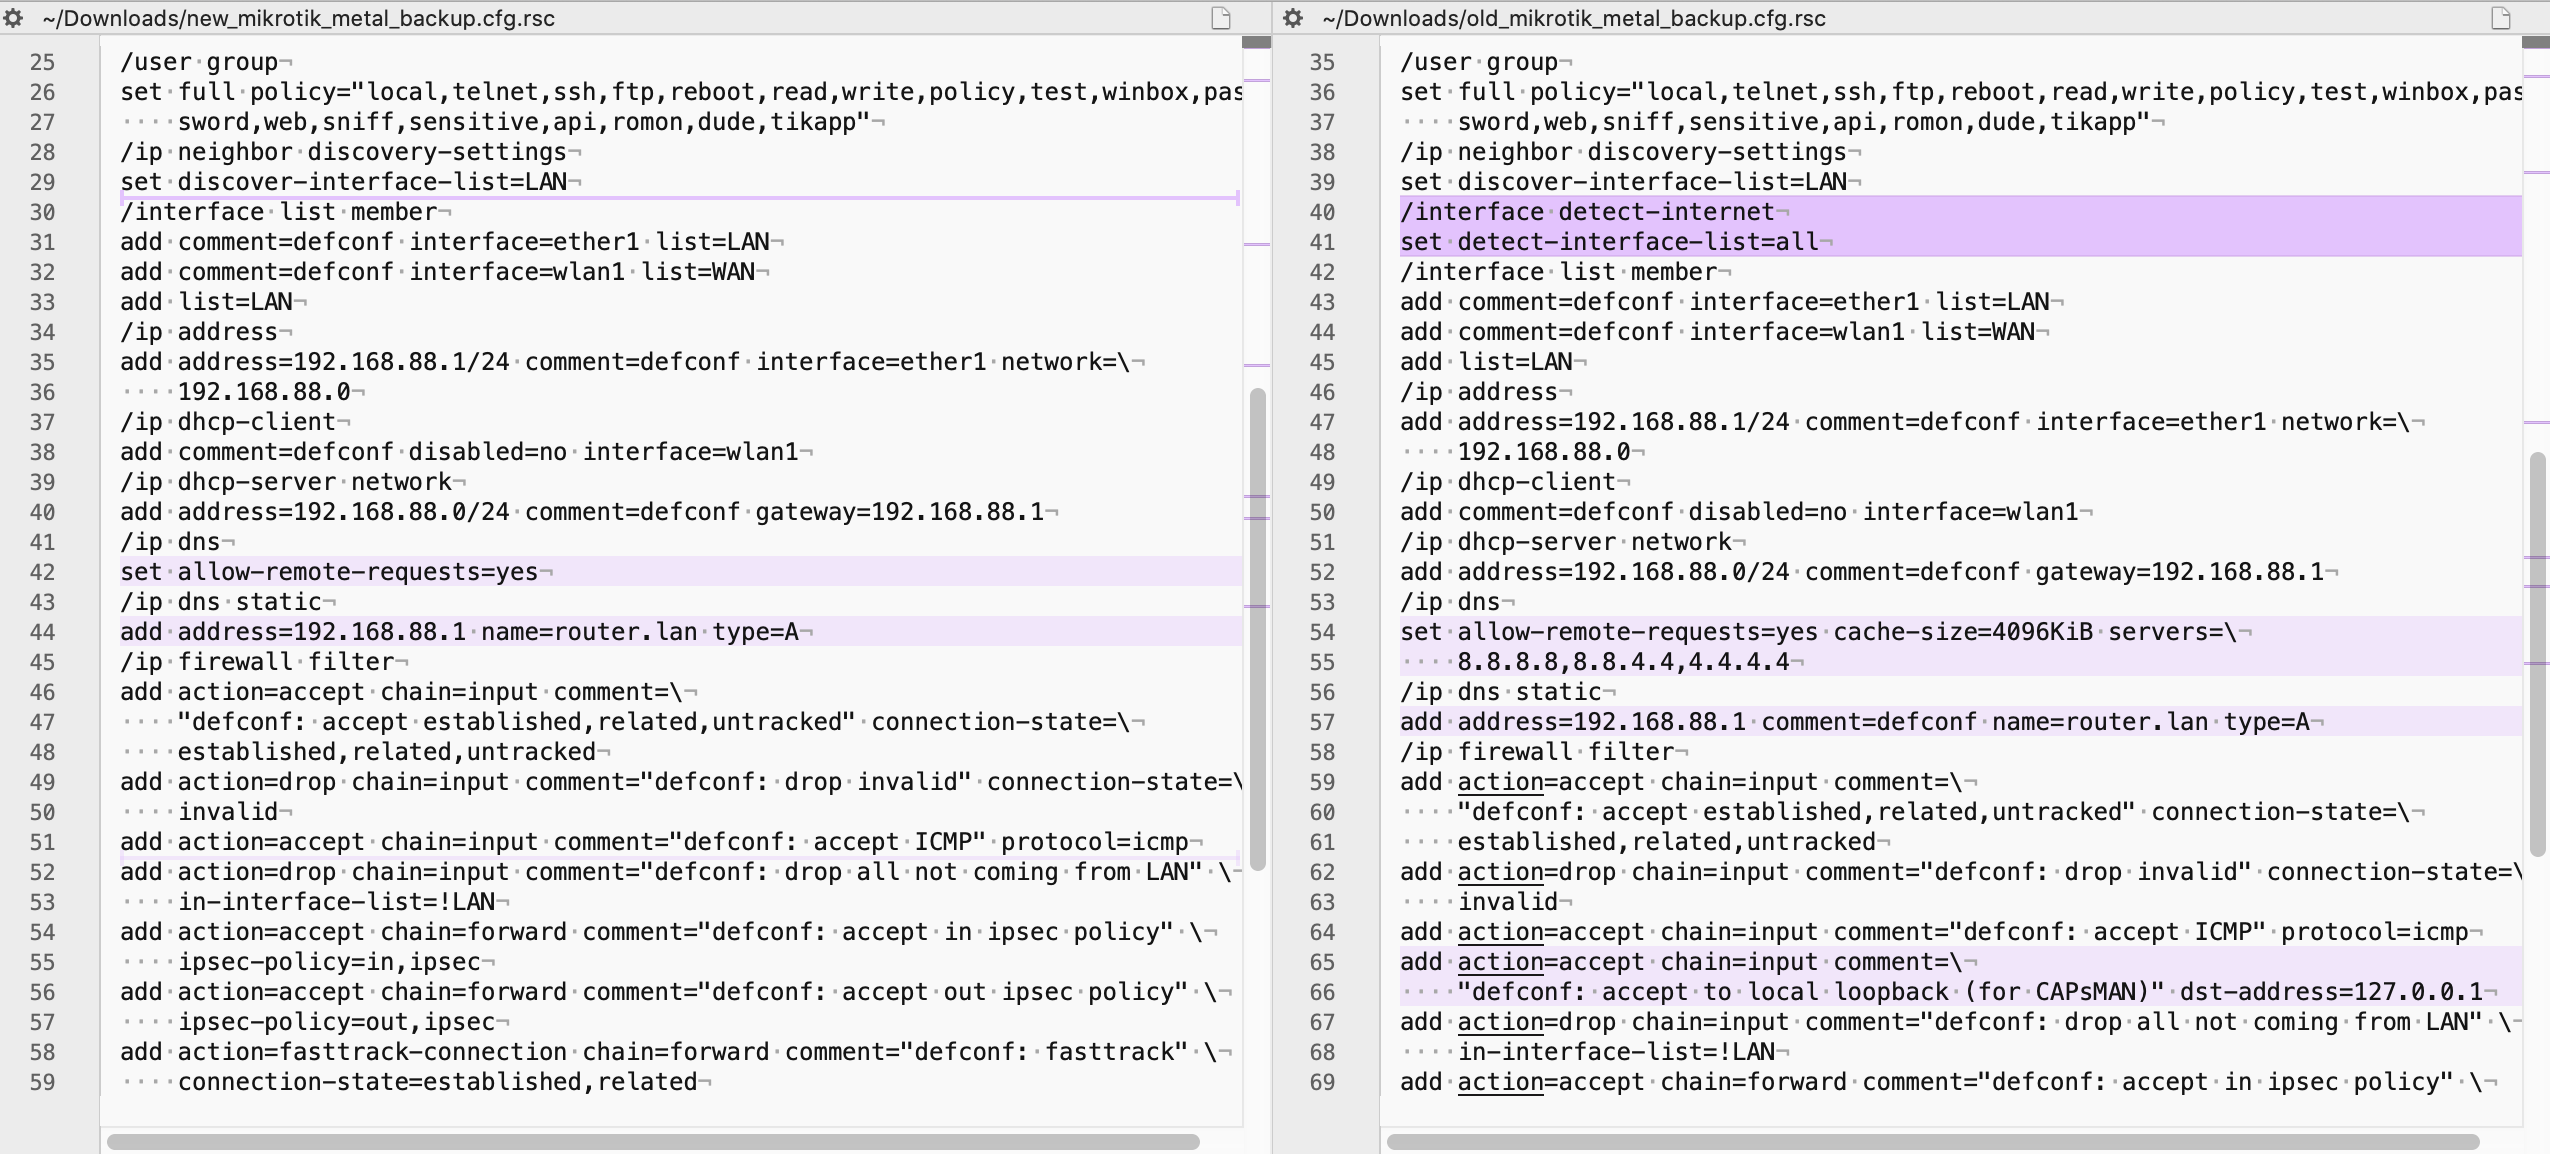Click new_mikrotik_metal_backup.cfg.rsc file path
This screenshot has width=2550, height=1154.
tap(300, 18)
